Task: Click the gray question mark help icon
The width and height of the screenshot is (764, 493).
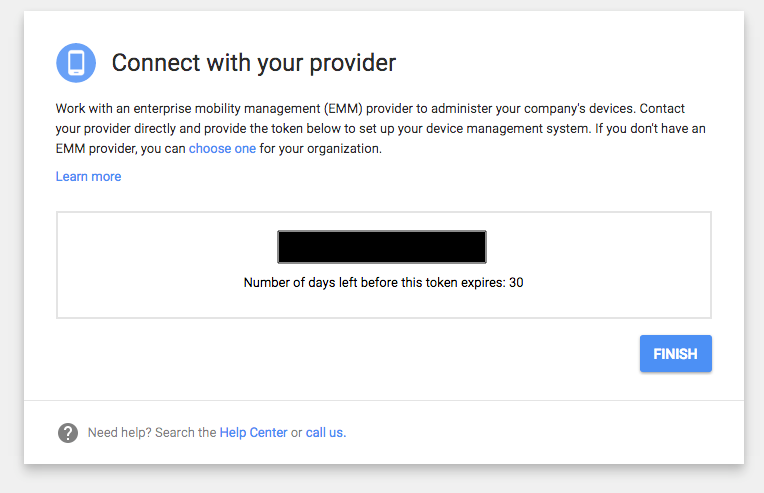Action: [68, 433]
